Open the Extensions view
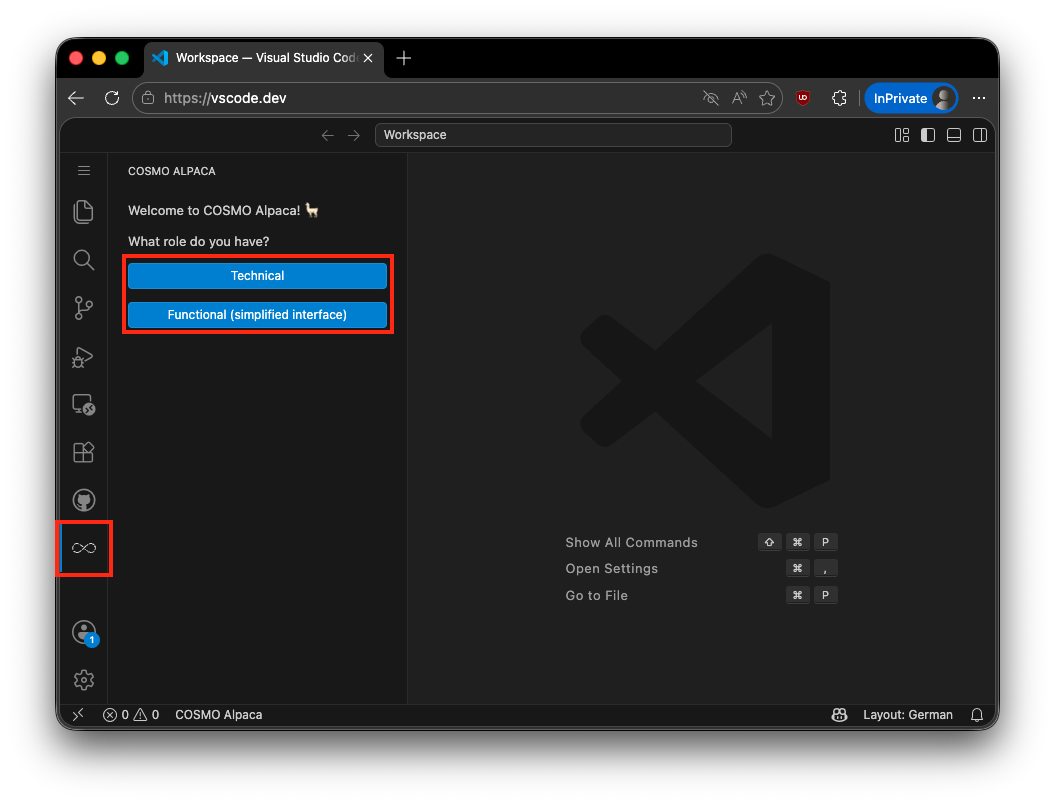 pyautogui.click(x=83, y=452)
